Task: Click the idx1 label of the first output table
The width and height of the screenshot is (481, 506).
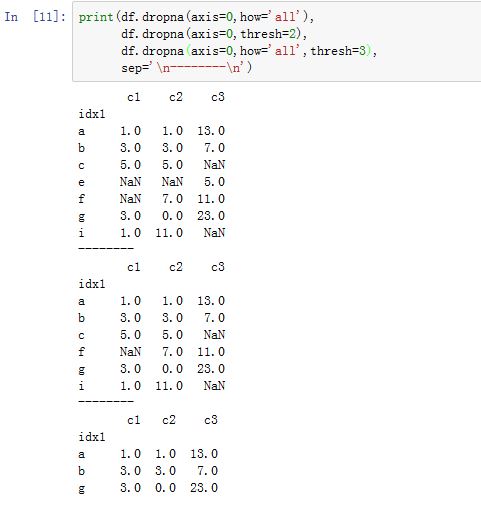Action: point(92,114)
